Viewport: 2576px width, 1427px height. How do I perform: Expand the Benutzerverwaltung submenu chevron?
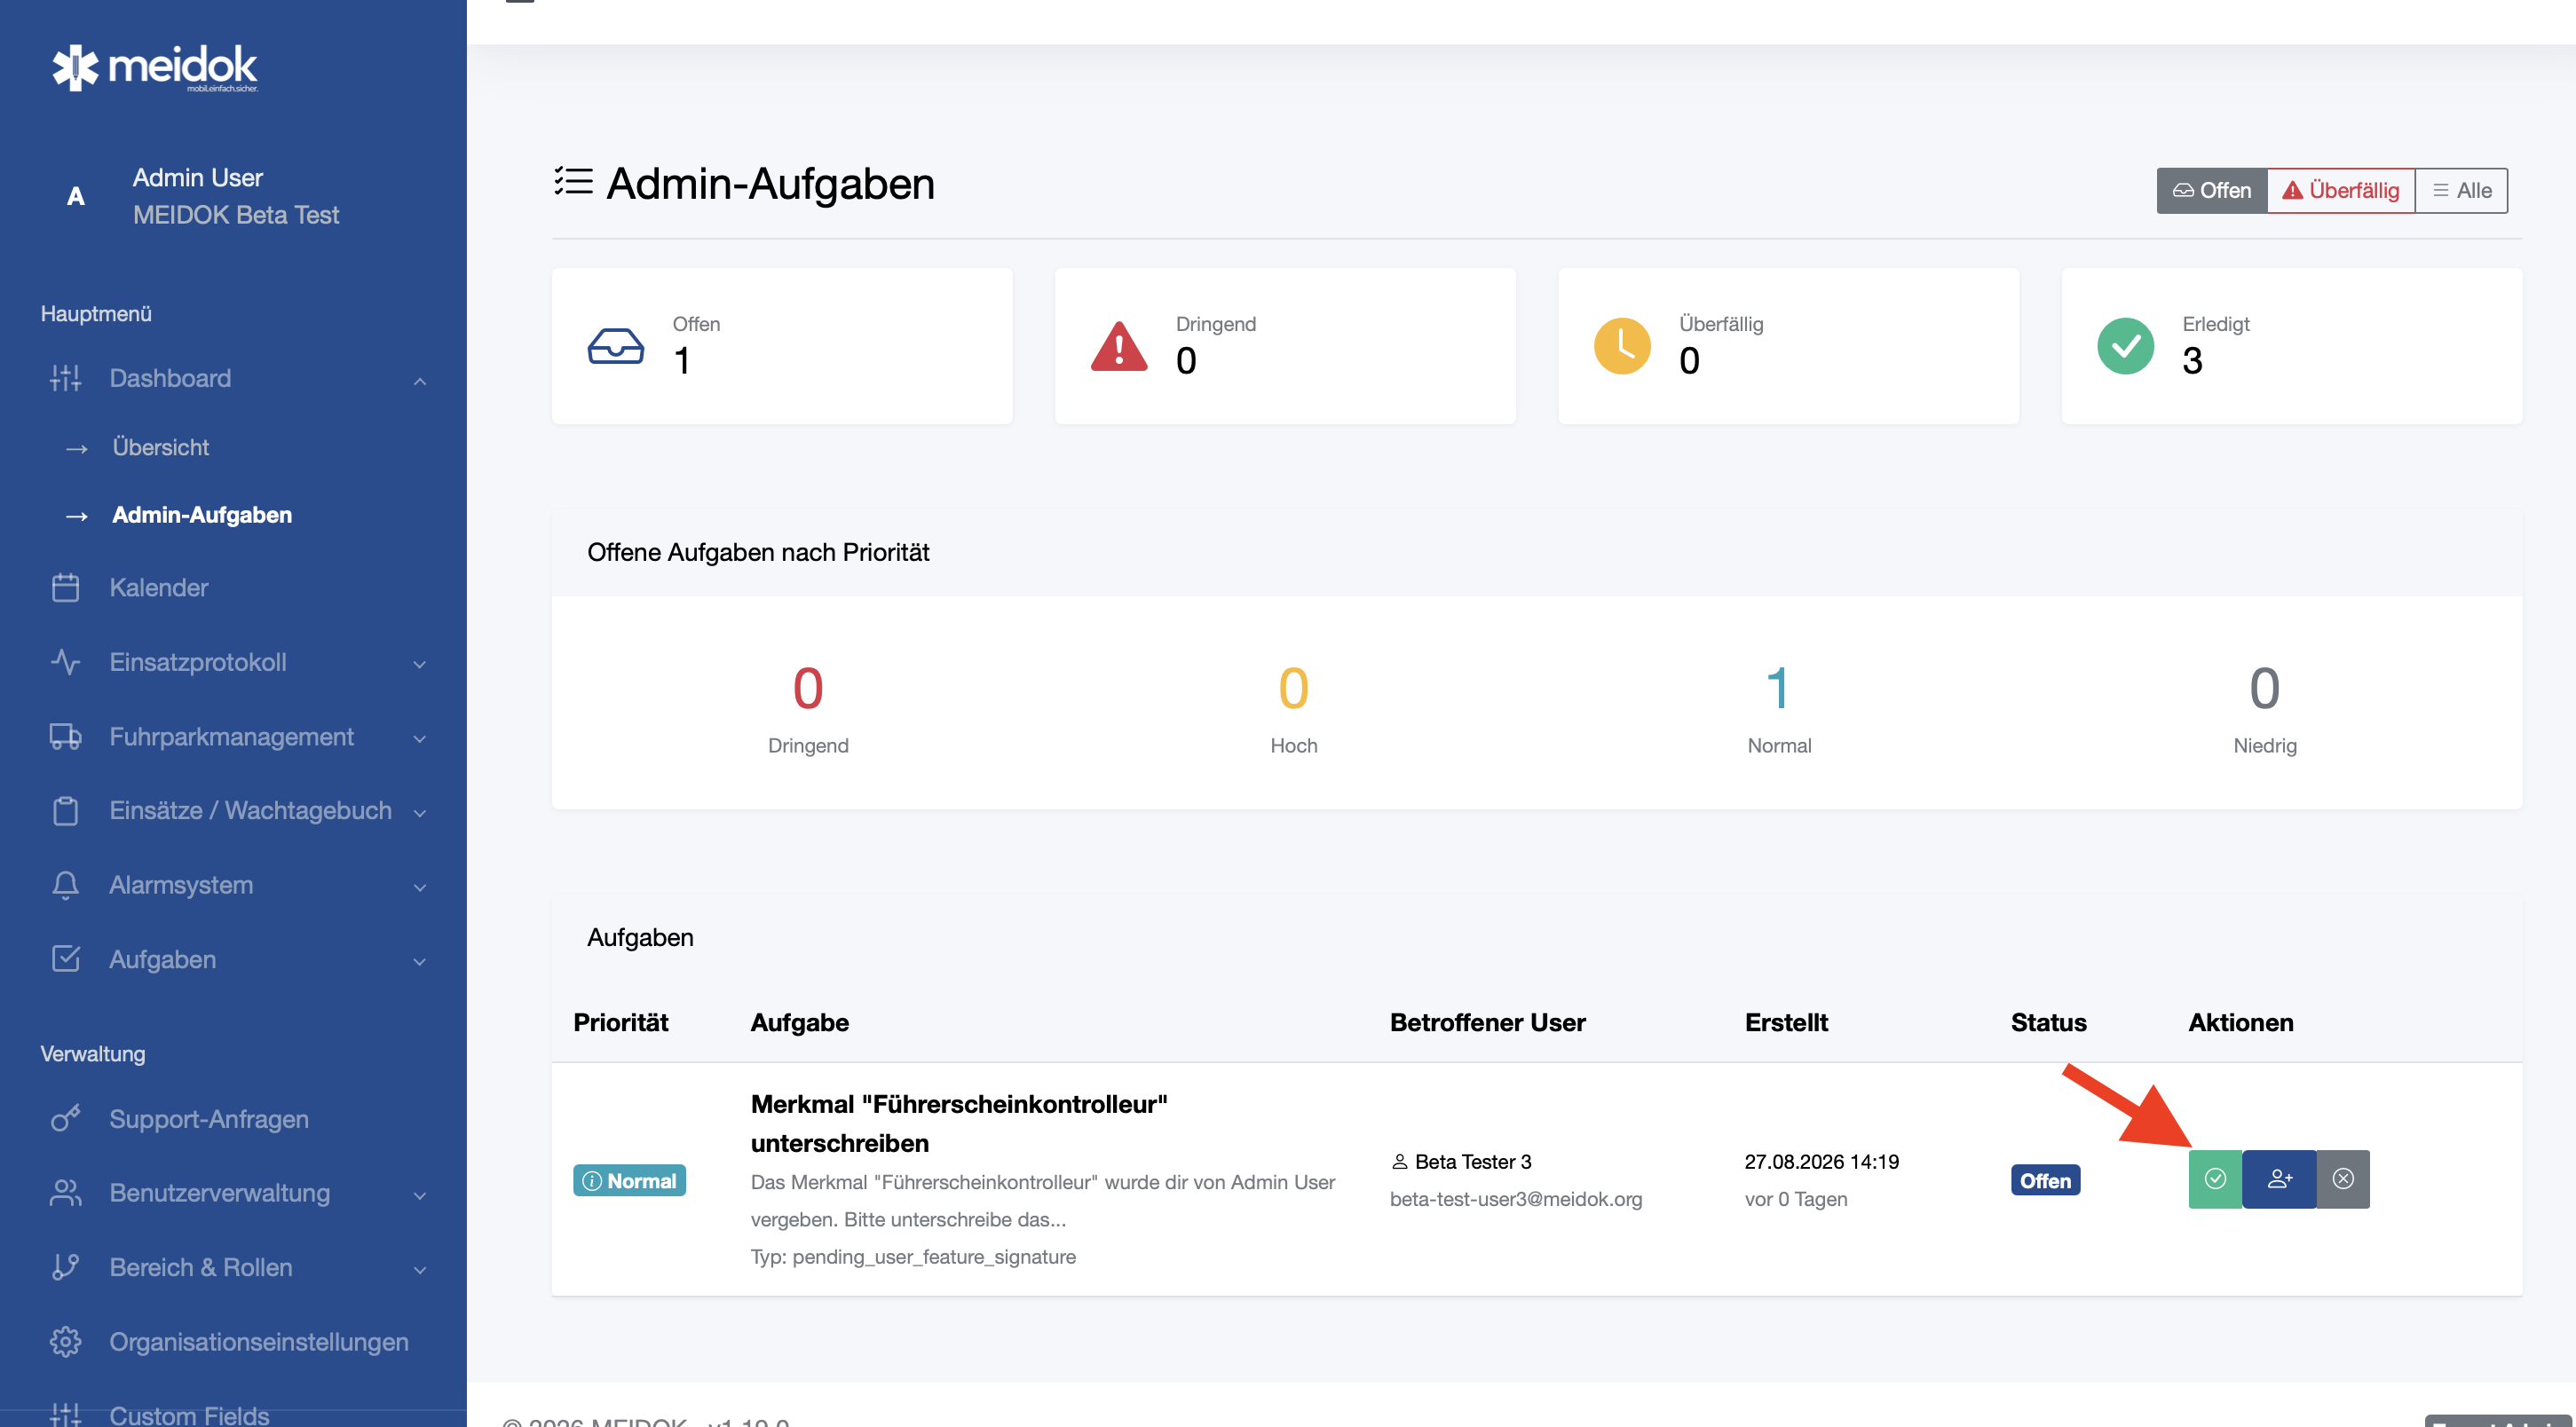click(x=420, y=1195)
